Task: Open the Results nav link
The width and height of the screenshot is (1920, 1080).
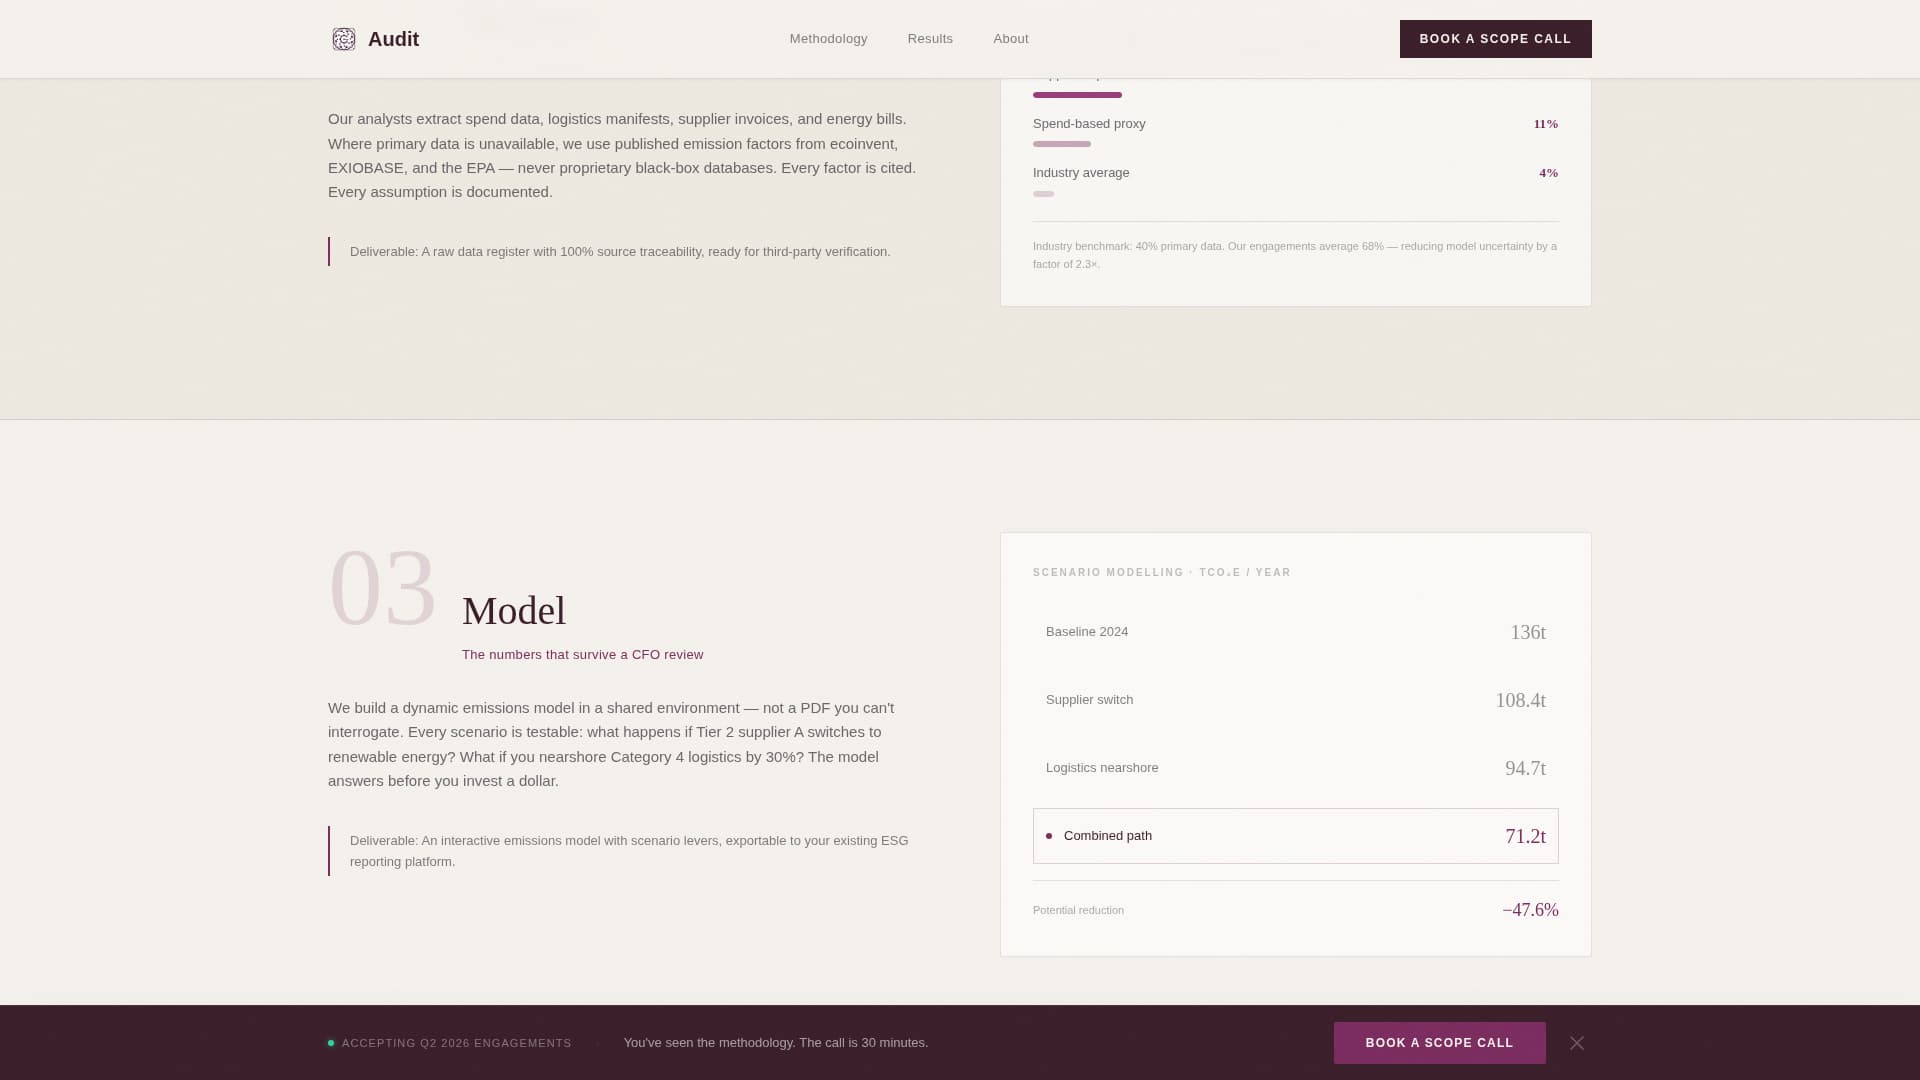Action: coord(930,39)
